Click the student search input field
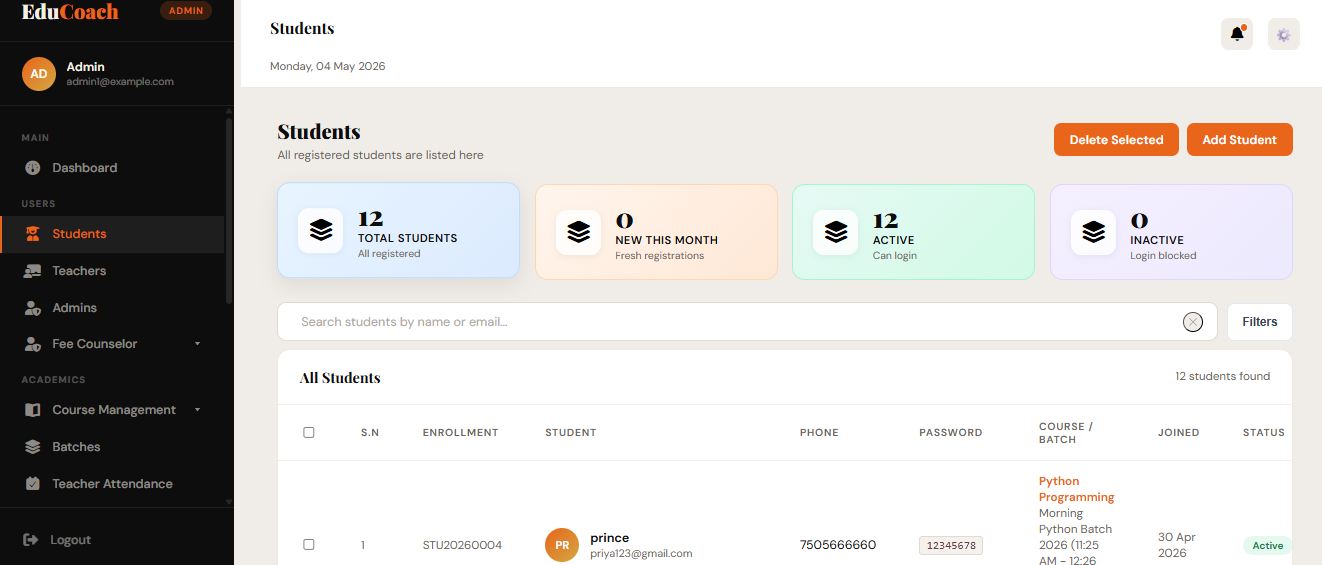1322x565 pixels. pos(747,322)
